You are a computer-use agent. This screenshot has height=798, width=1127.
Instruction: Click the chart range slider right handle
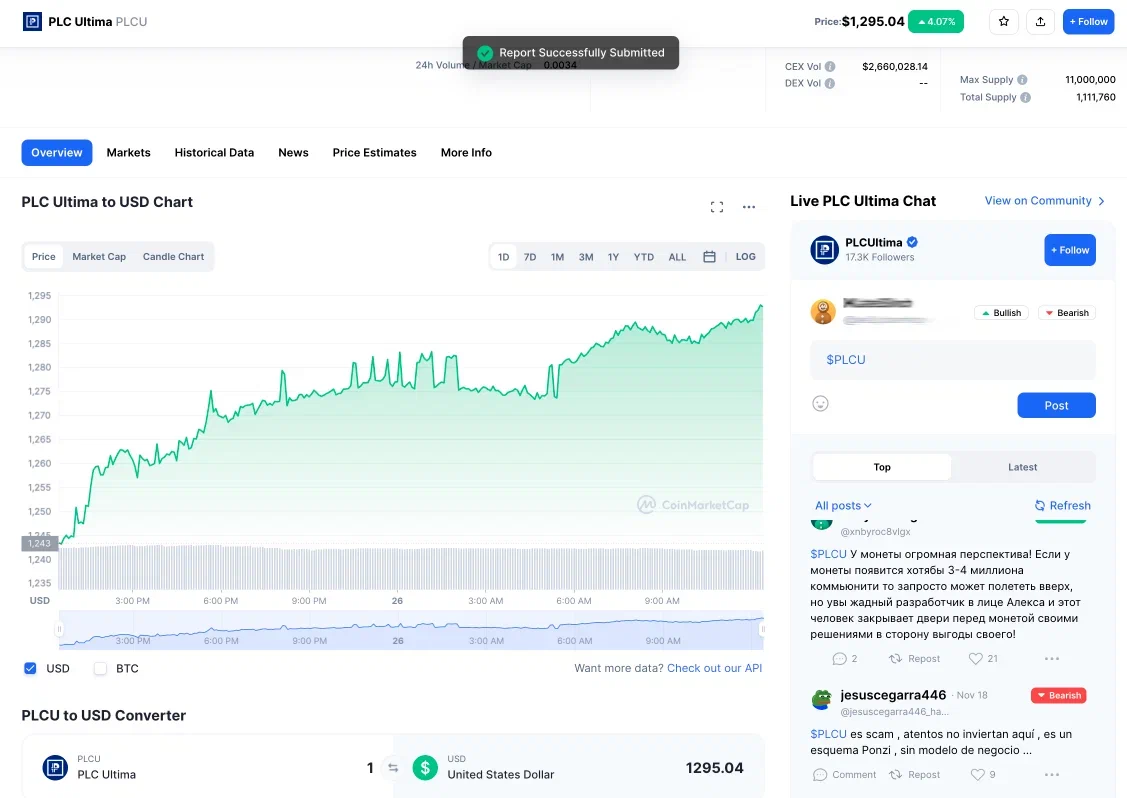[762, 629]
